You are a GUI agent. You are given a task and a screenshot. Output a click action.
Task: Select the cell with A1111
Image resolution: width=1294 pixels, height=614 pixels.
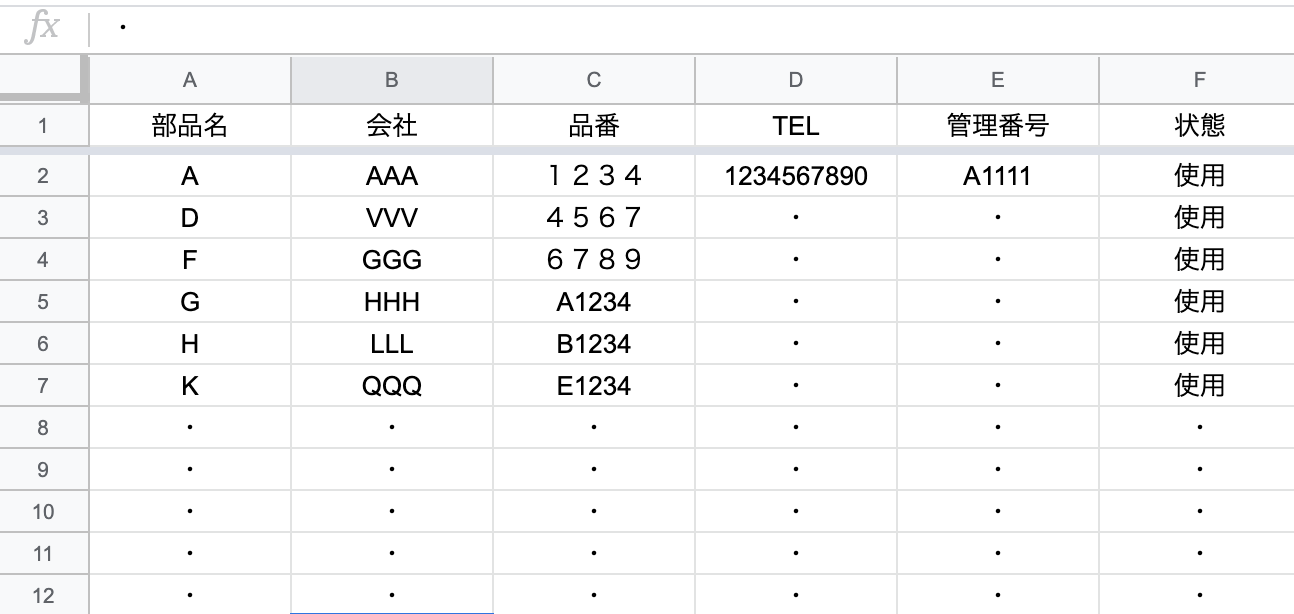997,177
